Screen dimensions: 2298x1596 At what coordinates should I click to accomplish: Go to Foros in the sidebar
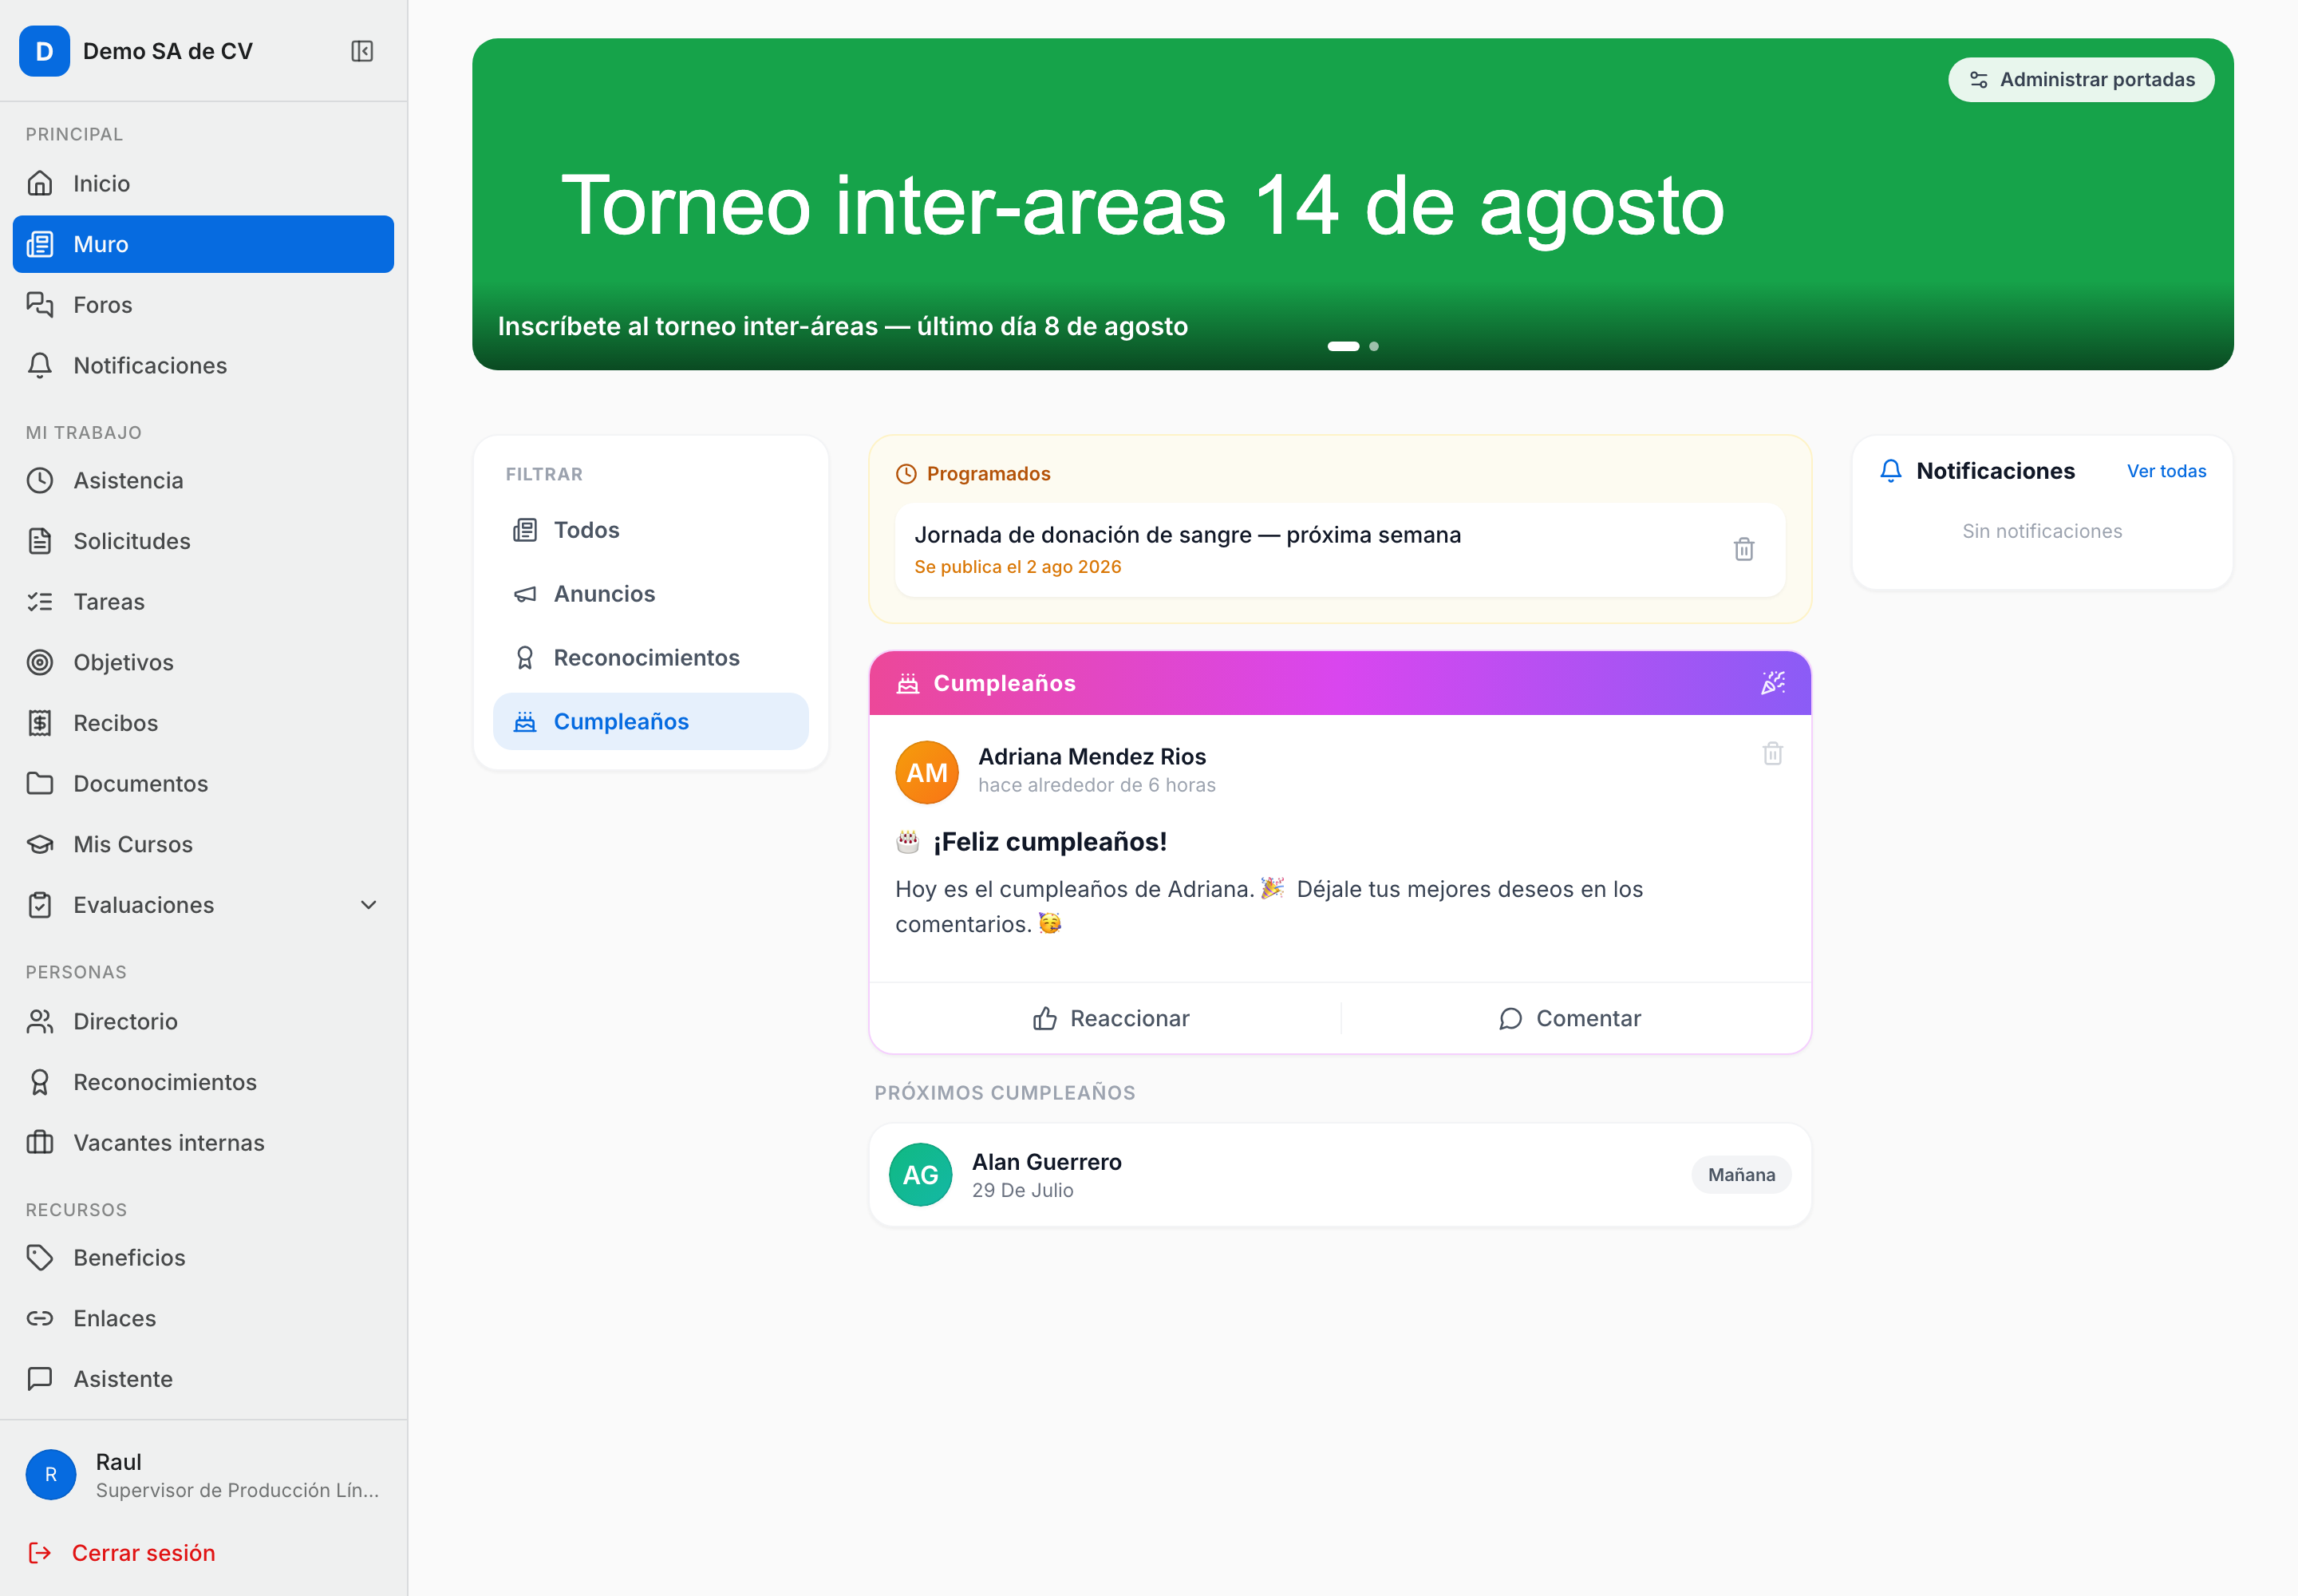point(203,305)
